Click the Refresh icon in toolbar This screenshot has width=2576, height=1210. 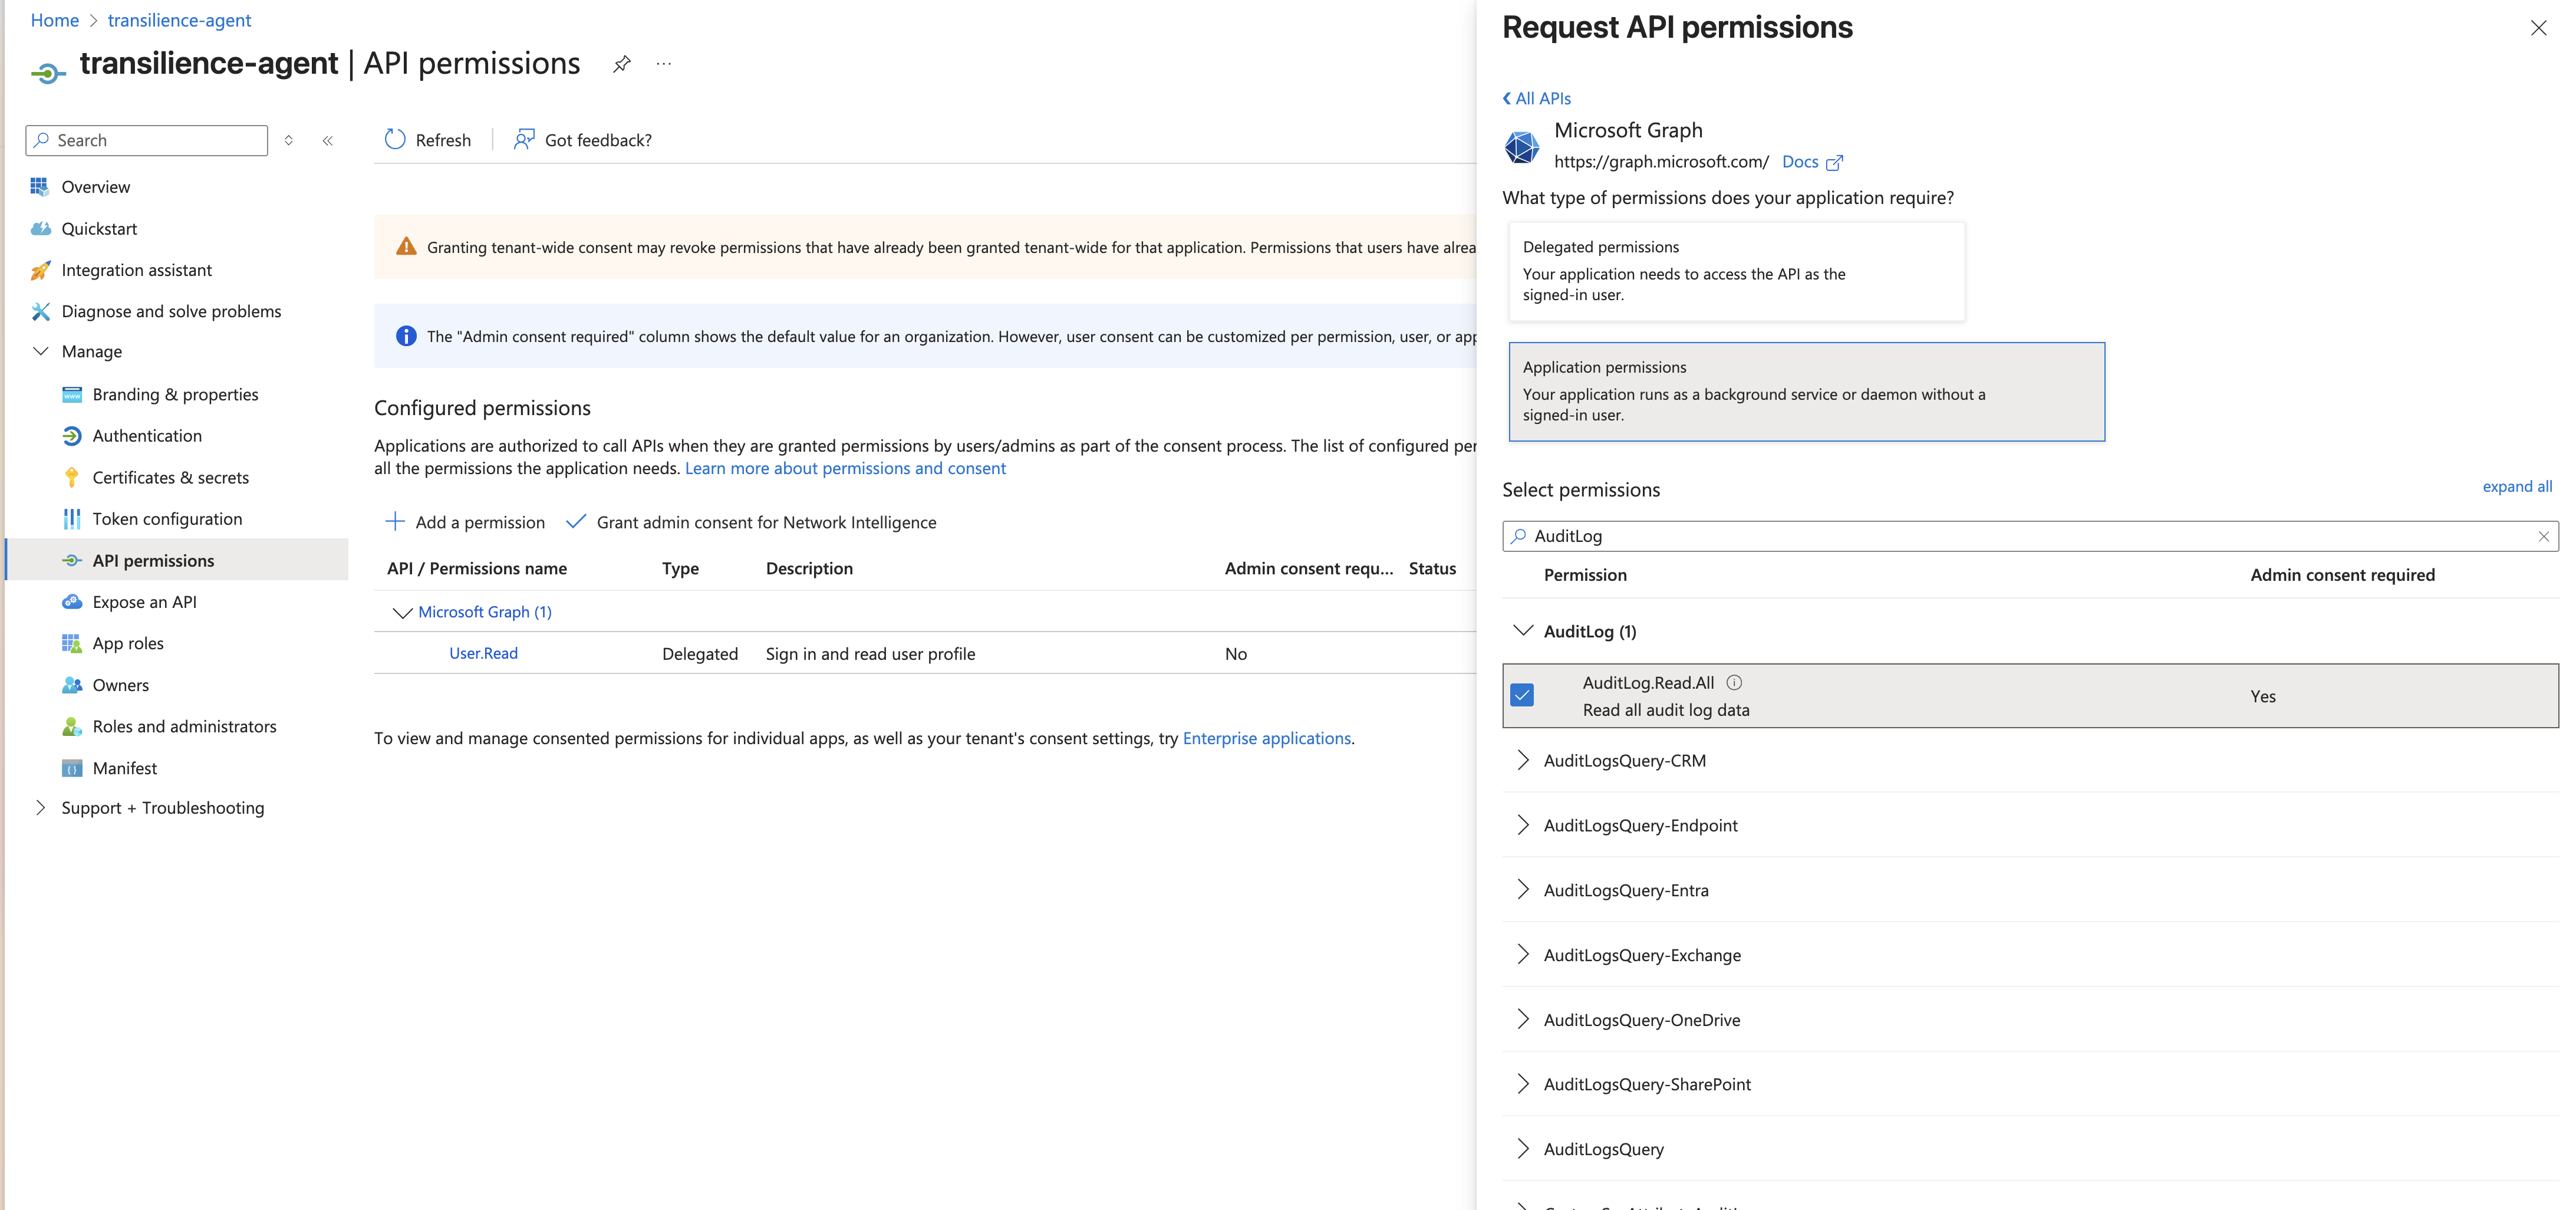click(x=395, y=140)
